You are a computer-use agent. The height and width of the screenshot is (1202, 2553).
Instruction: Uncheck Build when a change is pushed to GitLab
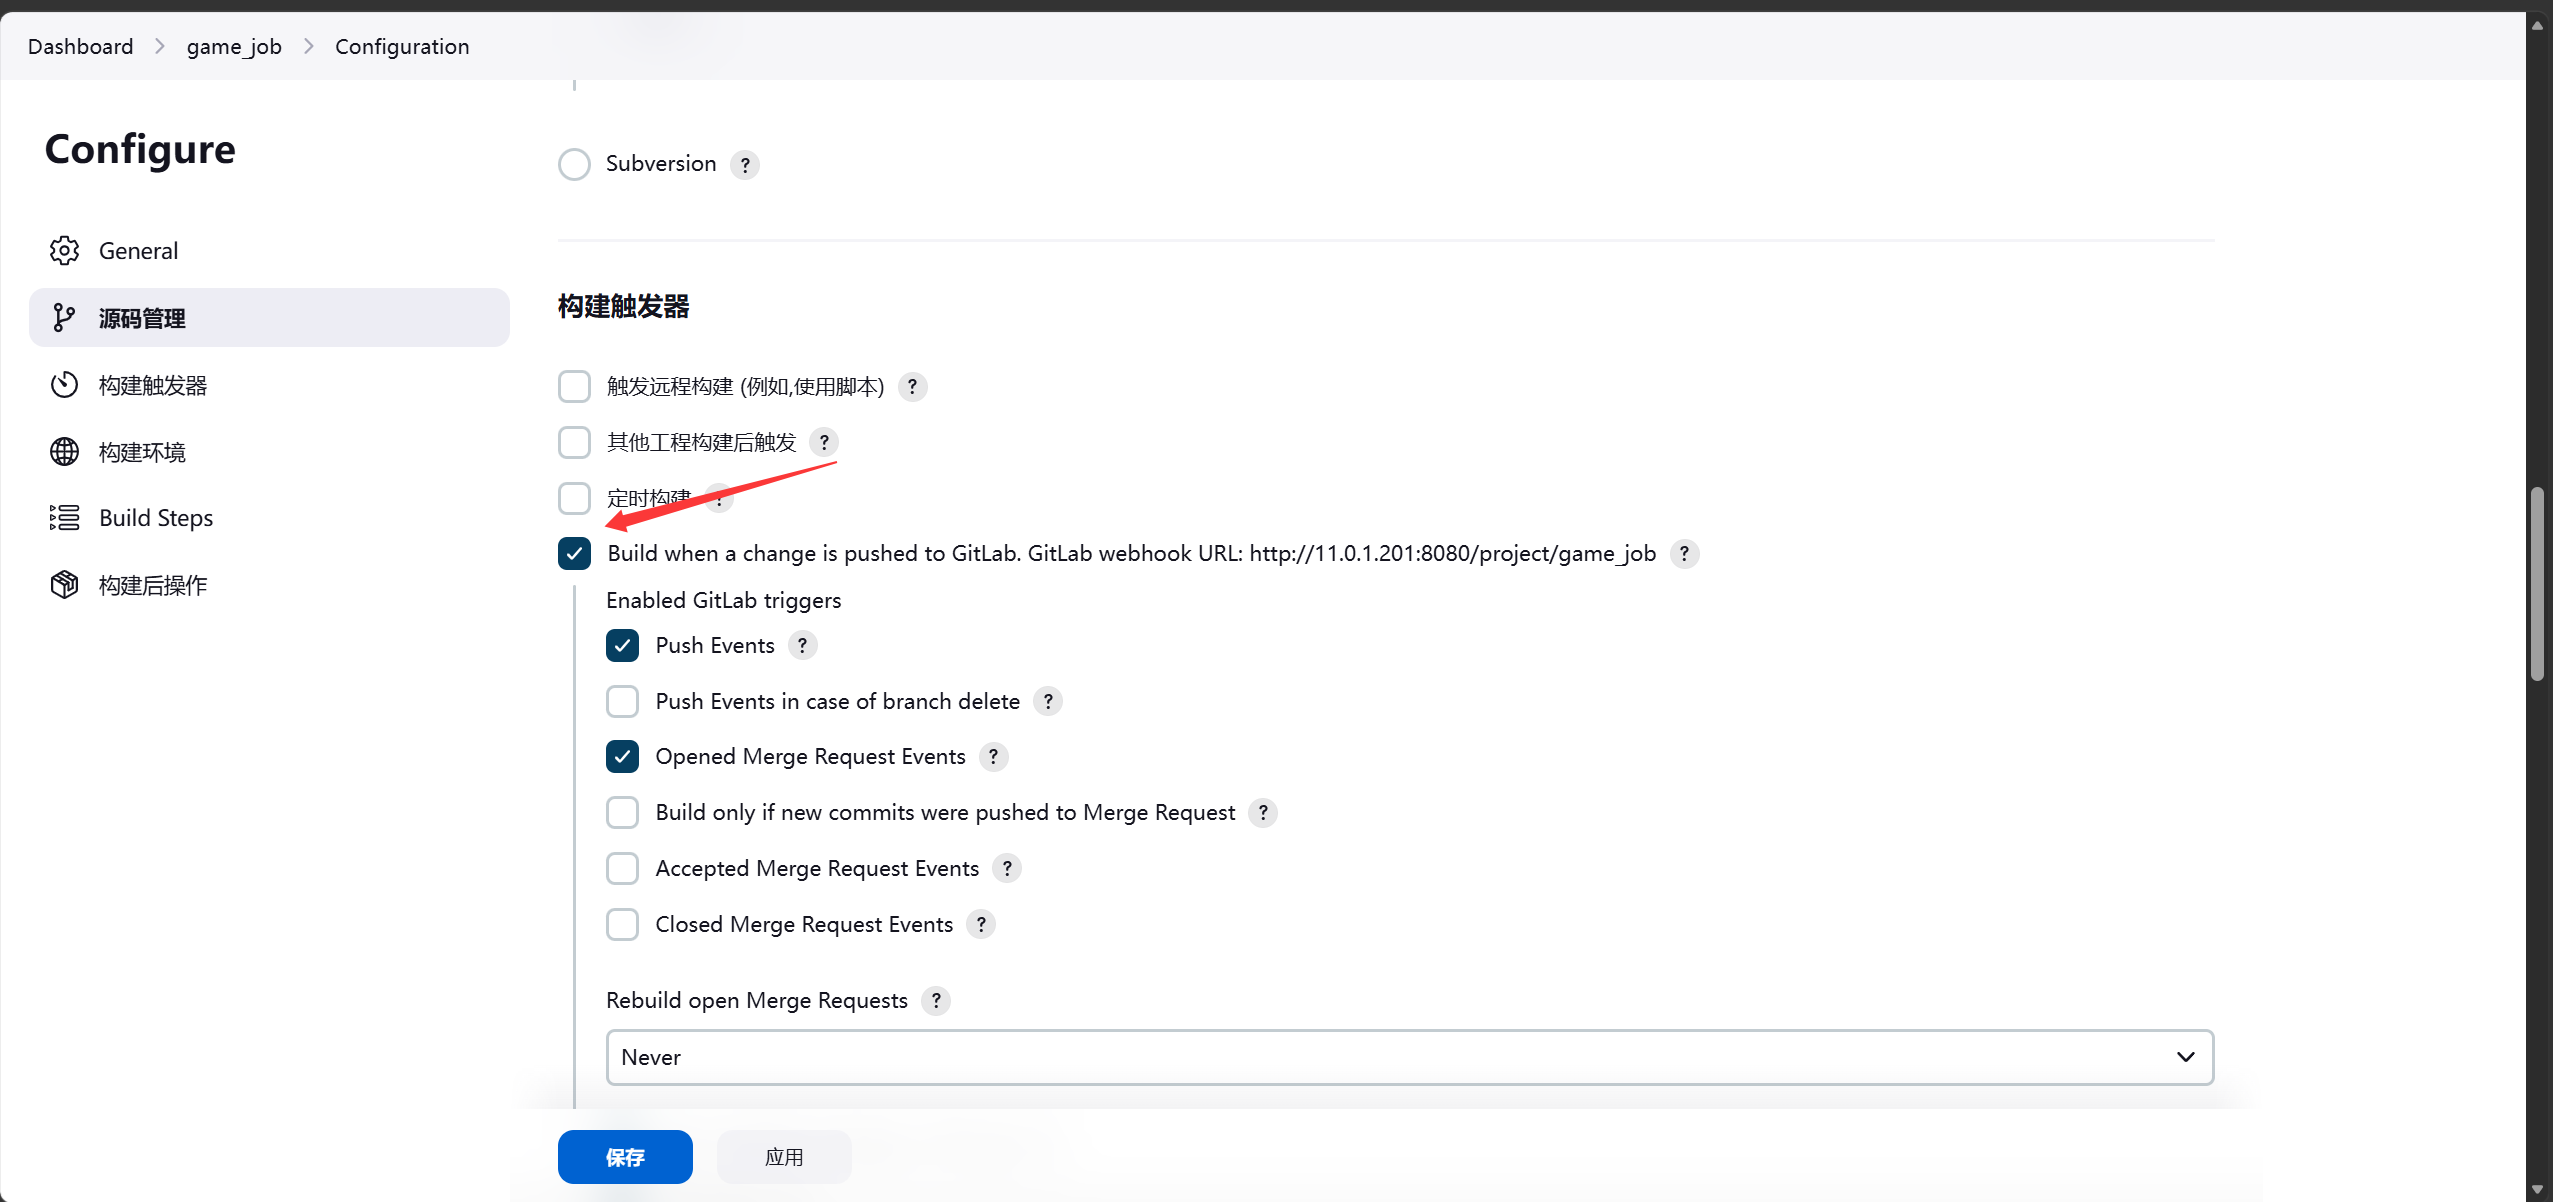click(x=574, y=553)
